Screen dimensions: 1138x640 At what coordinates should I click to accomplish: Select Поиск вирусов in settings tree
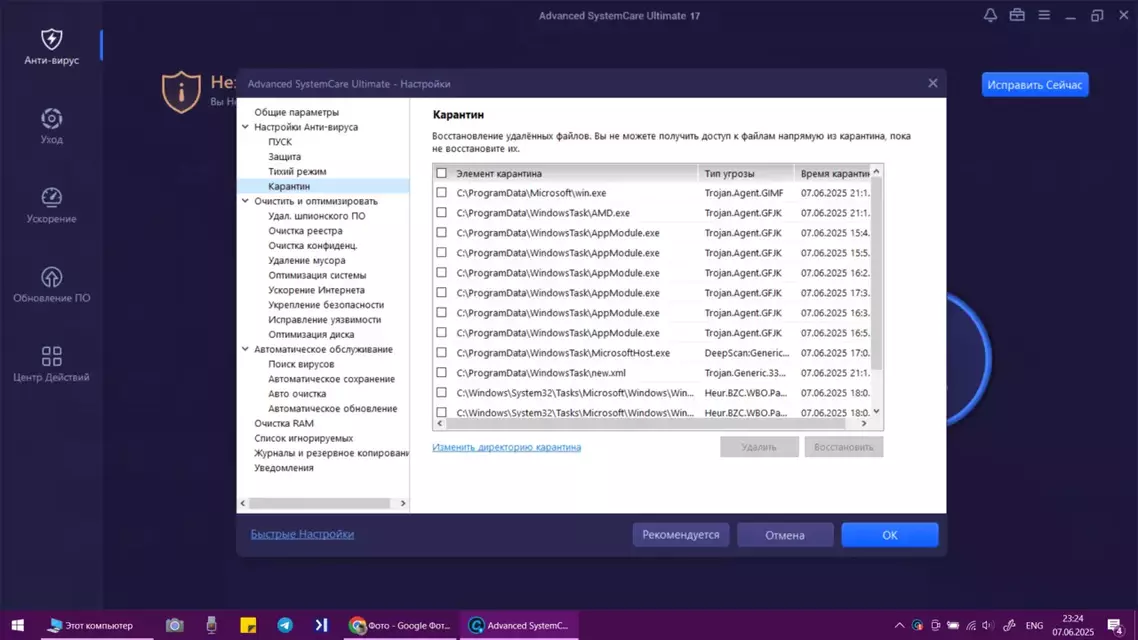[301, 364]
